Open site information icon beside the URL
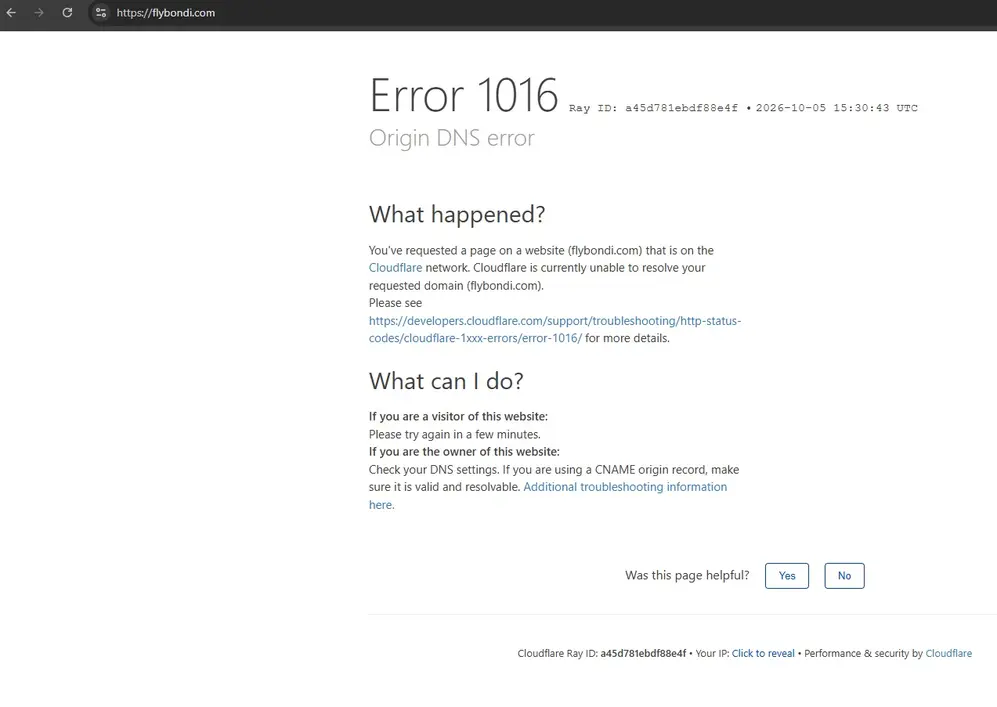Image resolution: width=997 pixels, height=707 pixels. [100, 13]
